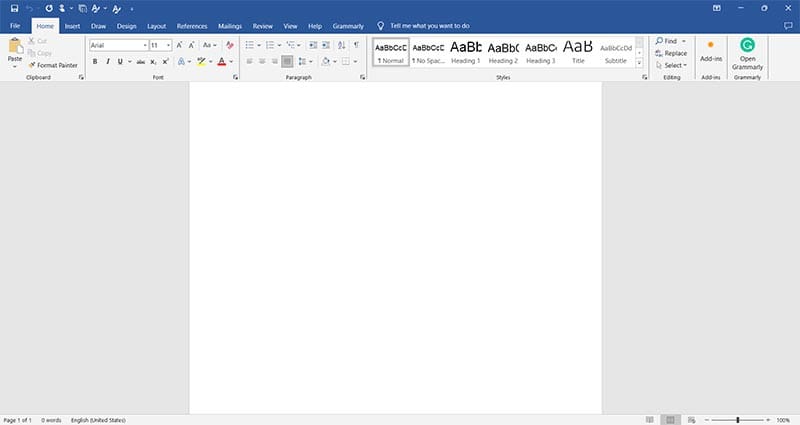The image size is (800, 425).
Task: Switch to the Design tab
Action: pos(127,26)
